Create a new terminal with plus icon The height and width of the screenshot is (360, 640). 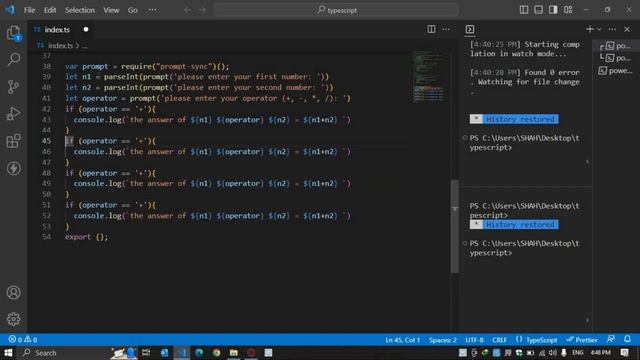[x=589, y=29]
